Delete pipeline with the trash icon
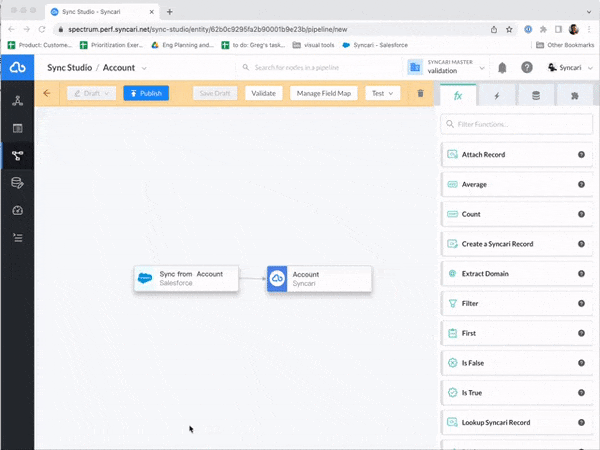This screenshot has height=450, width=600. click(x=420, y=93)
